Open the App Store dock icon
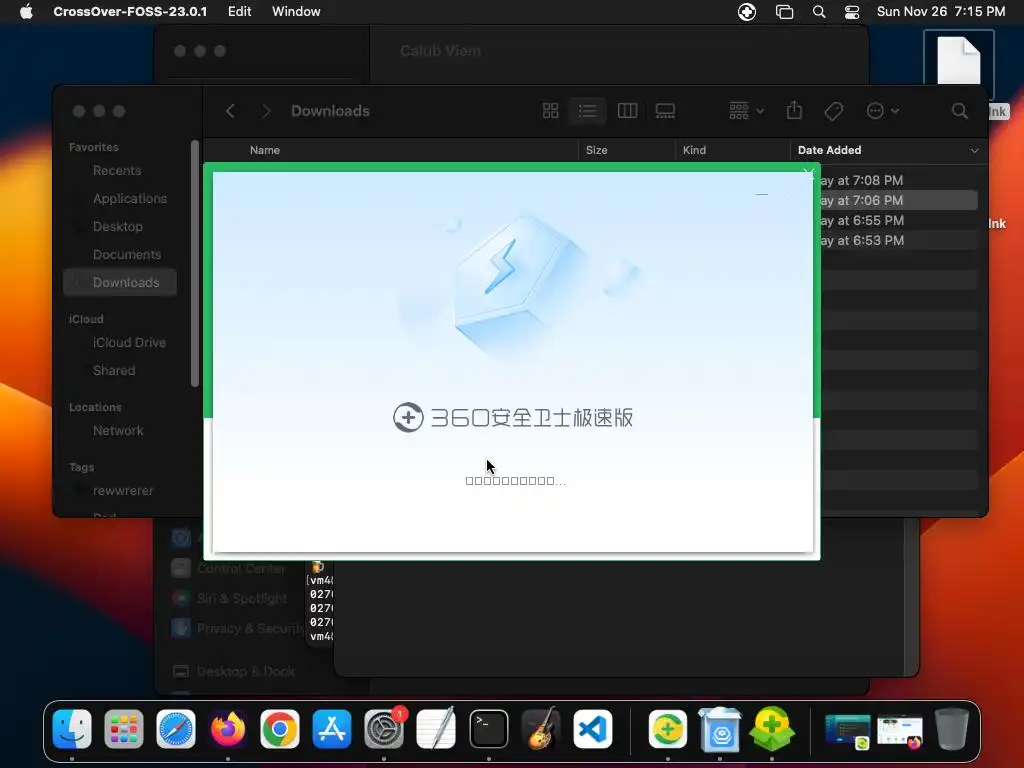Viewport: 1024px width, 768px height. pos(332,729)
